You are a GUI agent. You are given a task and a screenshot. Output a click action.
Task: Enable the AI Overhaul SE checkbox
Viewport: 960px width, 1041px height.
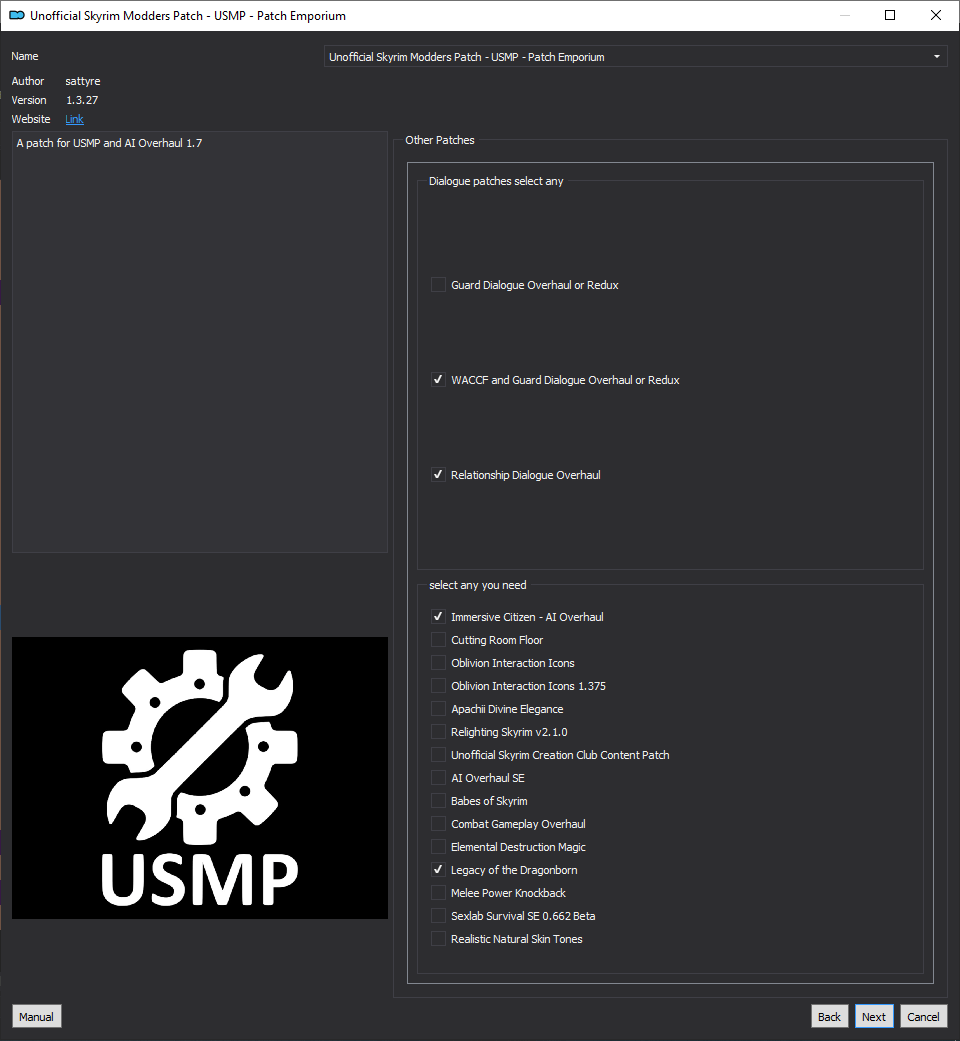[x=438, y=778]
